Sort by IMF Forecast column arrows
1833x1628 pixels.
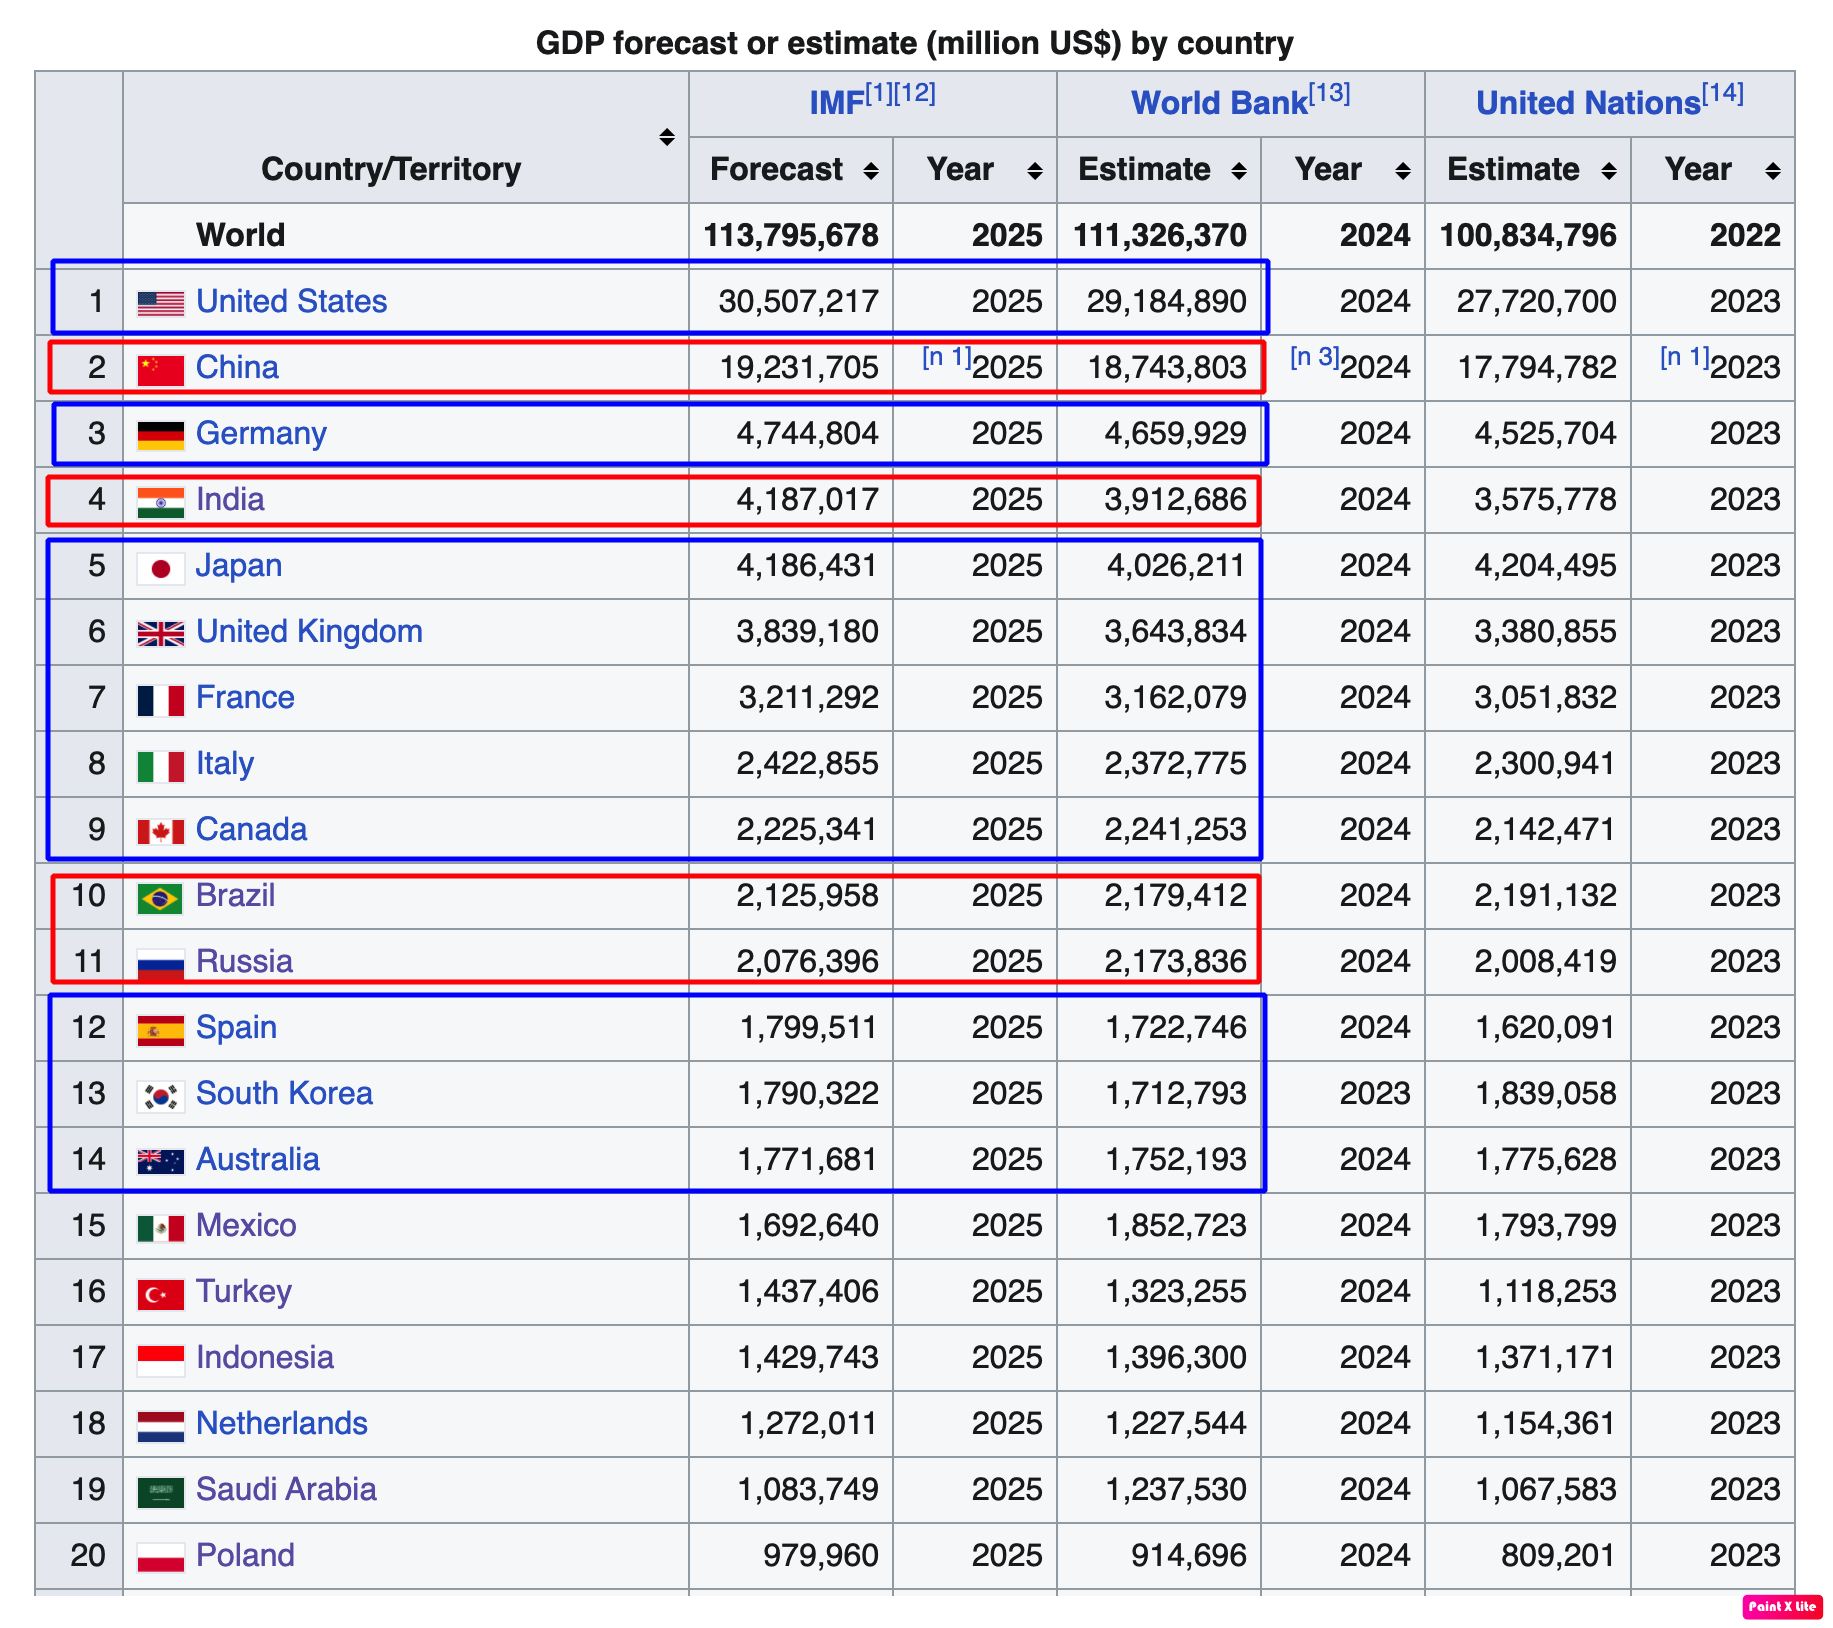pyautogui.click(x=871, y=171)
